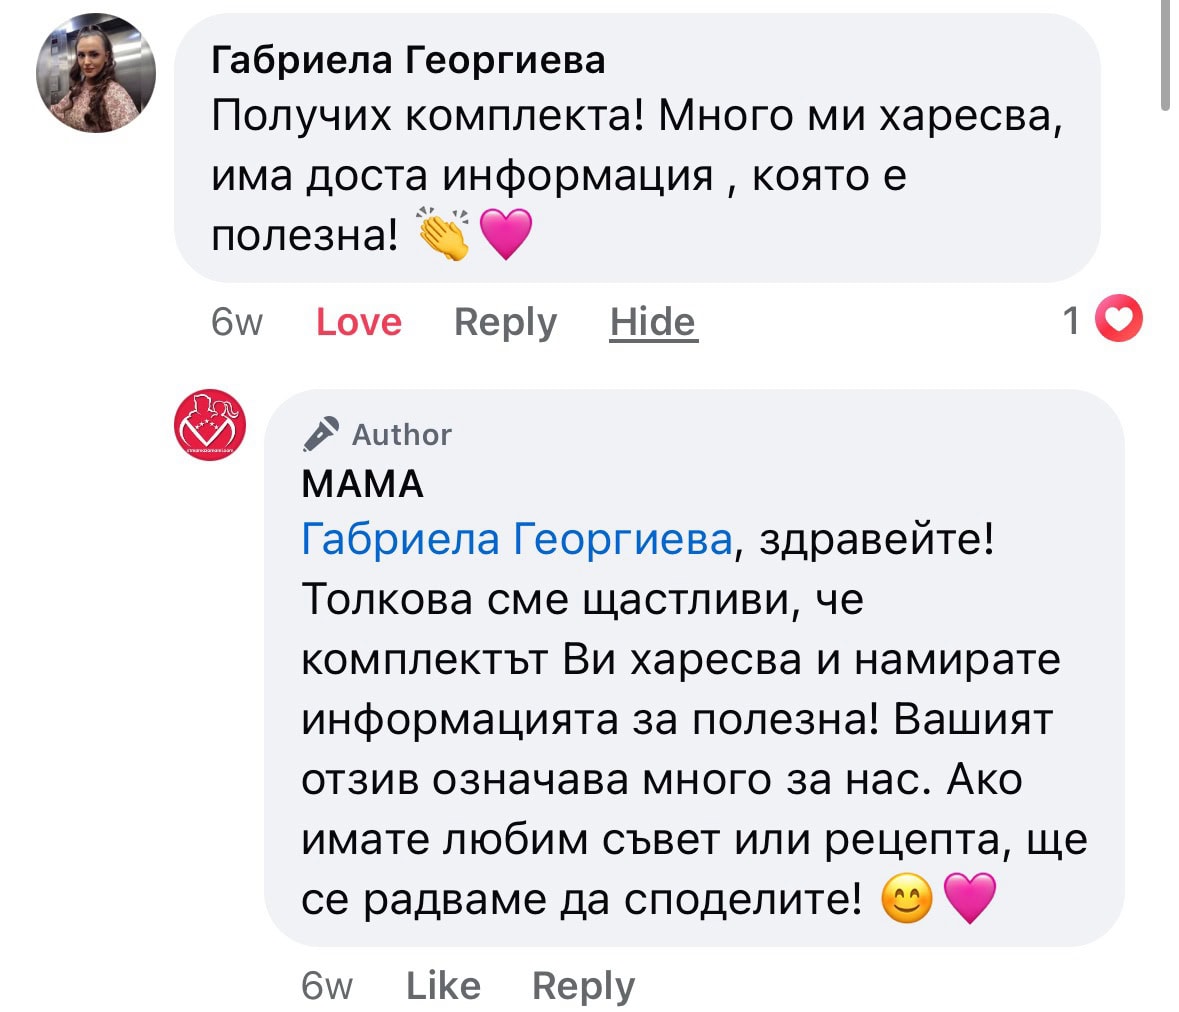
Task: Open the MAMA page avatar logo
Action: (x=210, y=425)
